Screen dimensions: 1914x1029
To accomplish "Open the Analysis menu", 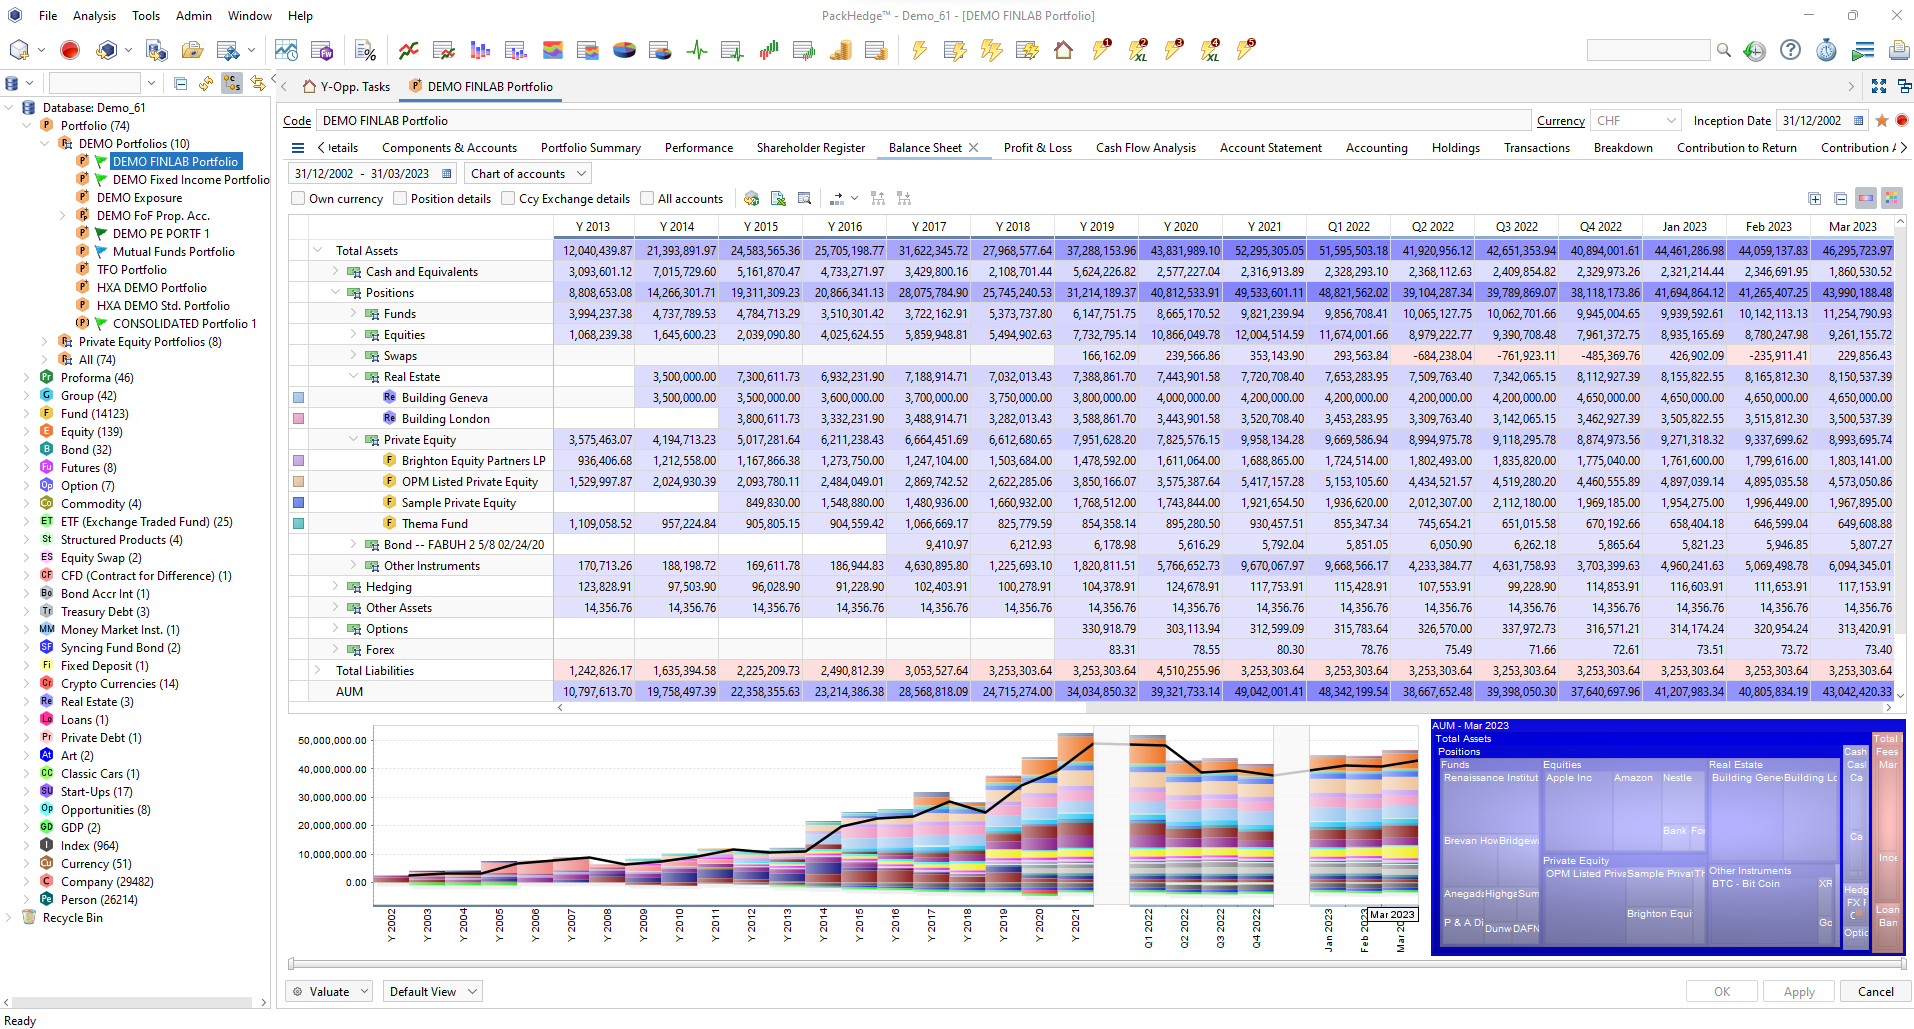I will tap(94, 15).
